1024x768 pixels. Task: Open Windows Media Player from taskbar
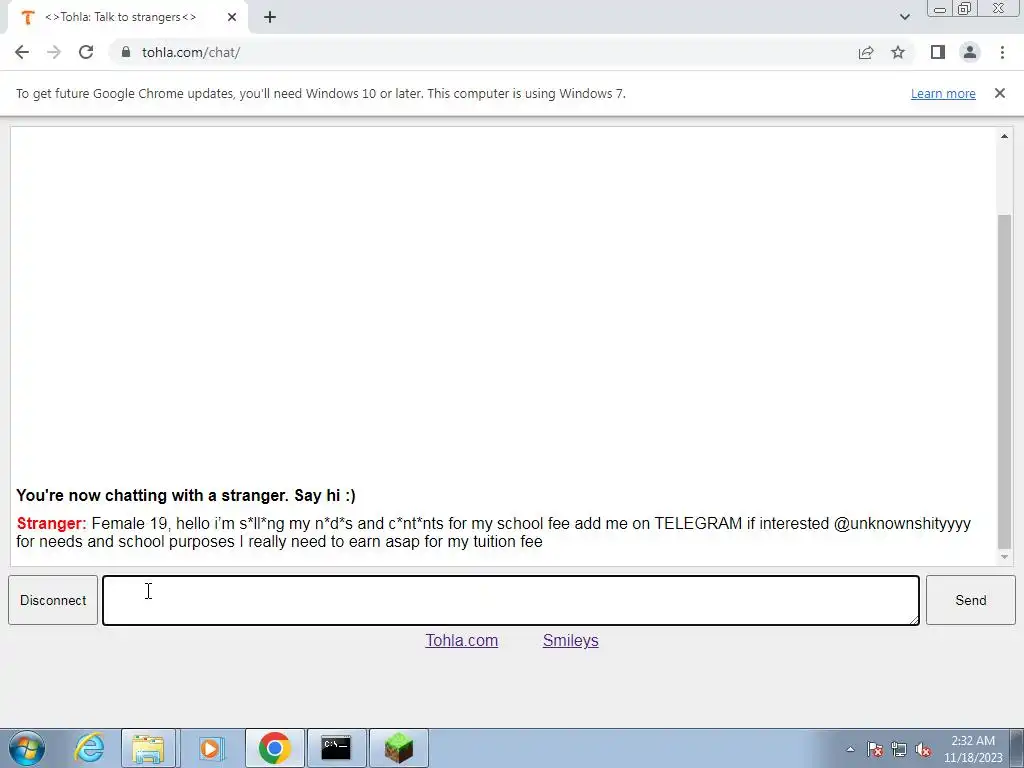[211, 748]
